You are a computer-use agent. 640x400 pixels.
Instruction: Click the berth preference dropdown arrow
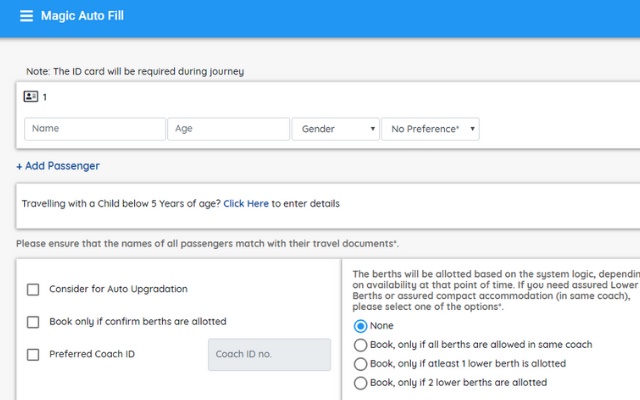pos(472,129)
